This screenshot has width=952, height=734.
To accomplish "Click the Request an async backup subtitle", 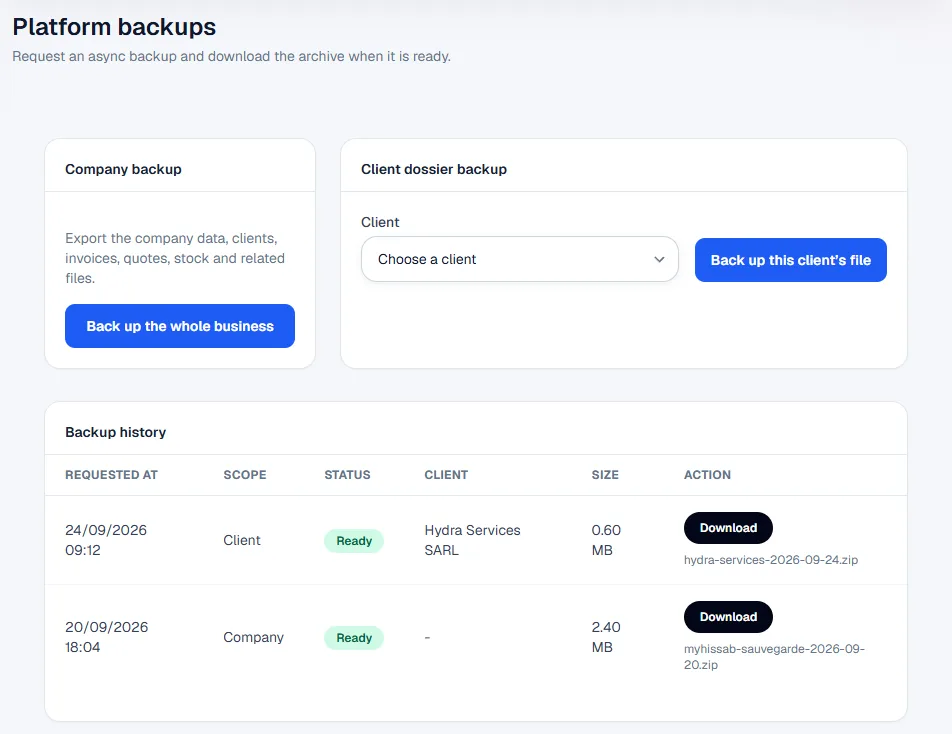I will [x=231, y=56].
